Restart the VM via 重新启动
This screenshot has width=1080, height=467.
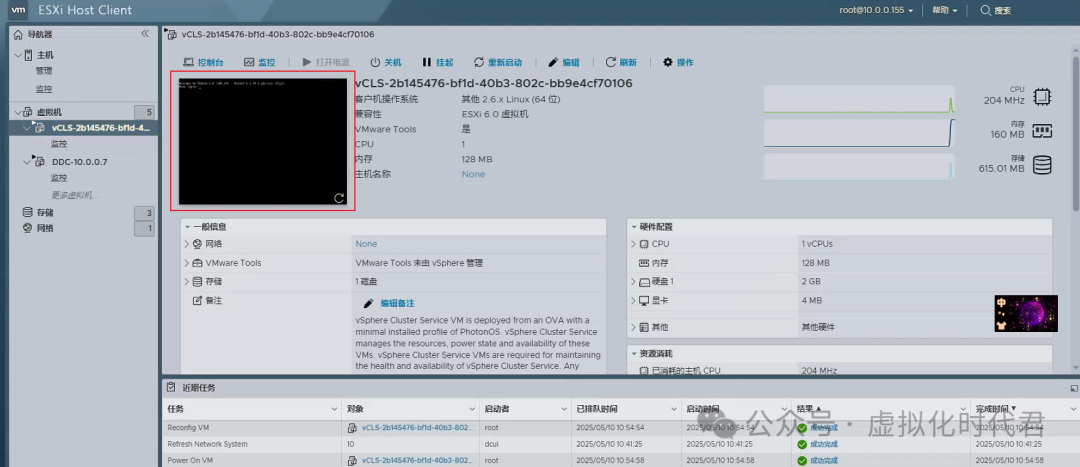point(504,62)
